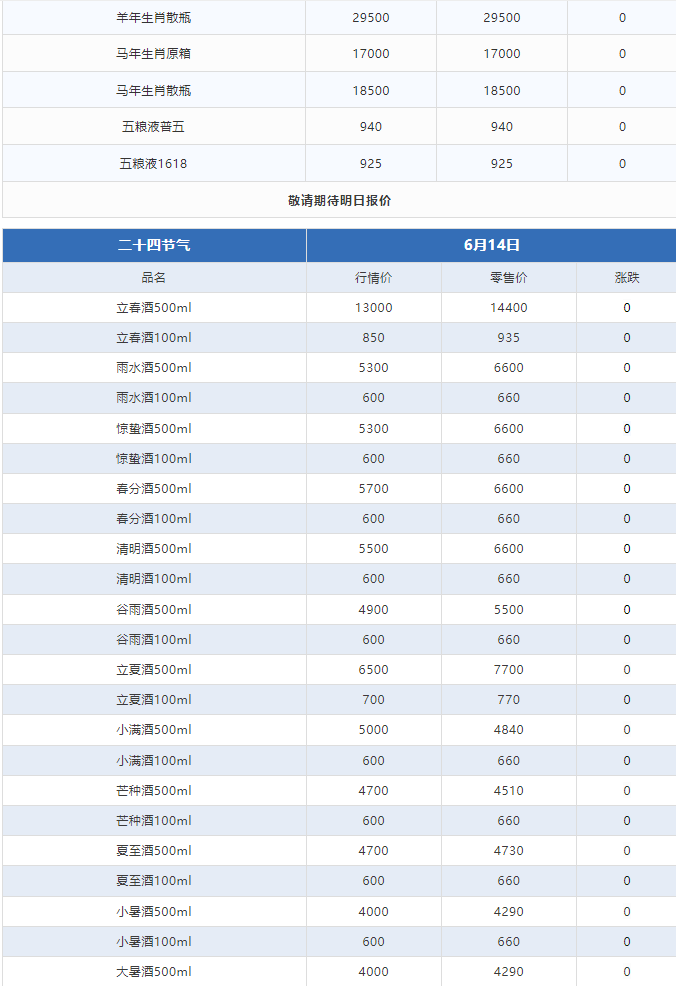Select the 五粮液1618 product name

point(153,163)
